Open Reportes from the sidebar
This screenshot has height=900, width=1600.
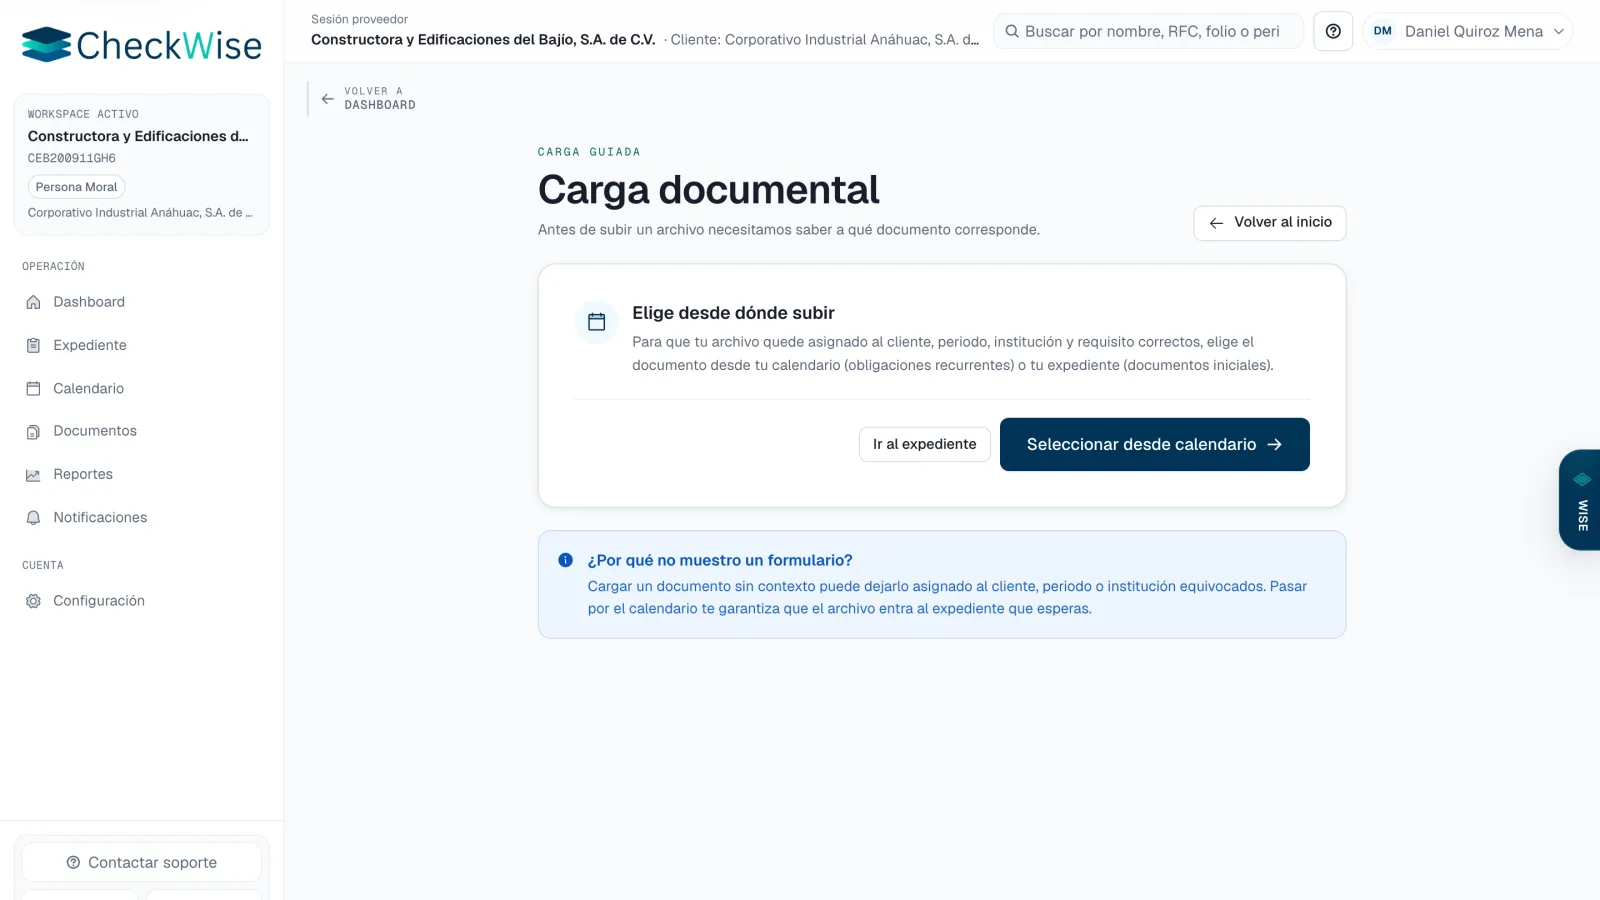[141, 474]
